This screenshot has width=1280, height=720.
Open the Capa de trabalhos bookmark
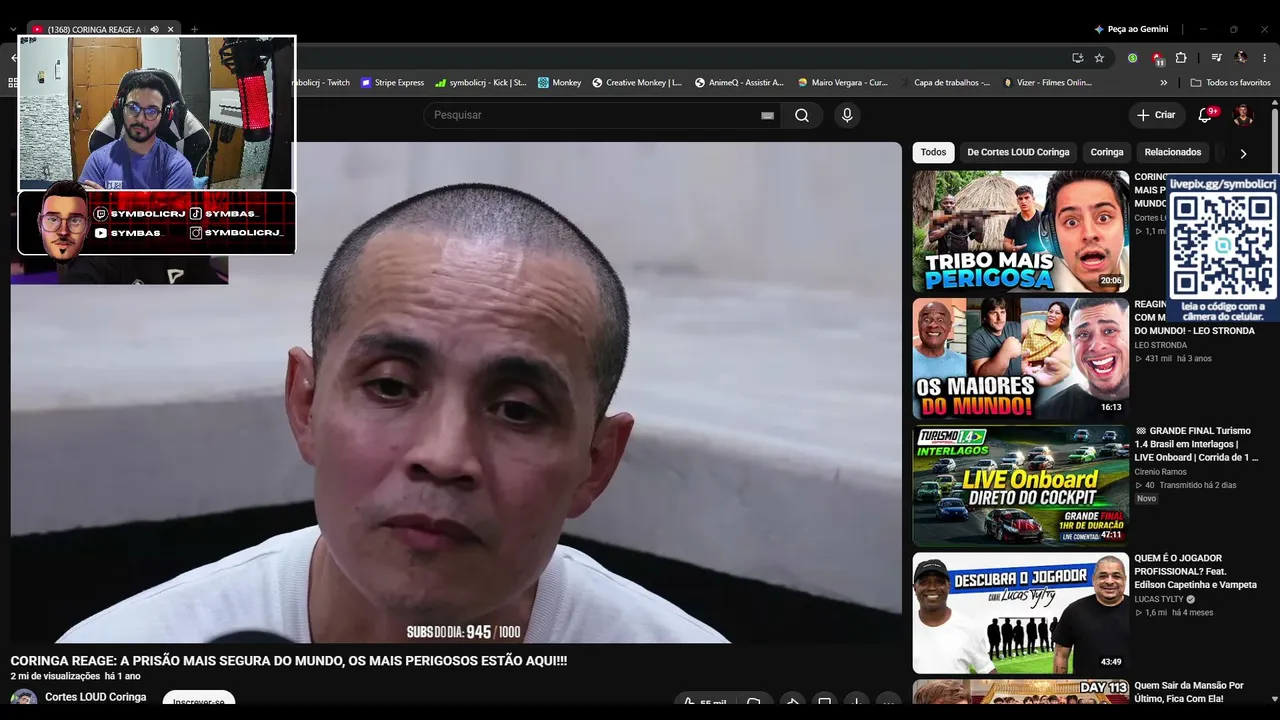(945, 83)
